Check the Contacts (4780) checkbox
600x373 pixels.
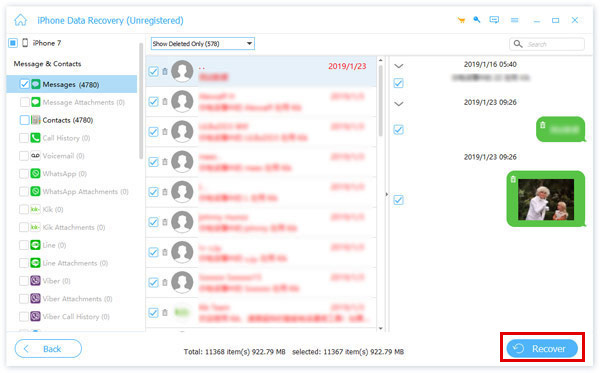24,120
